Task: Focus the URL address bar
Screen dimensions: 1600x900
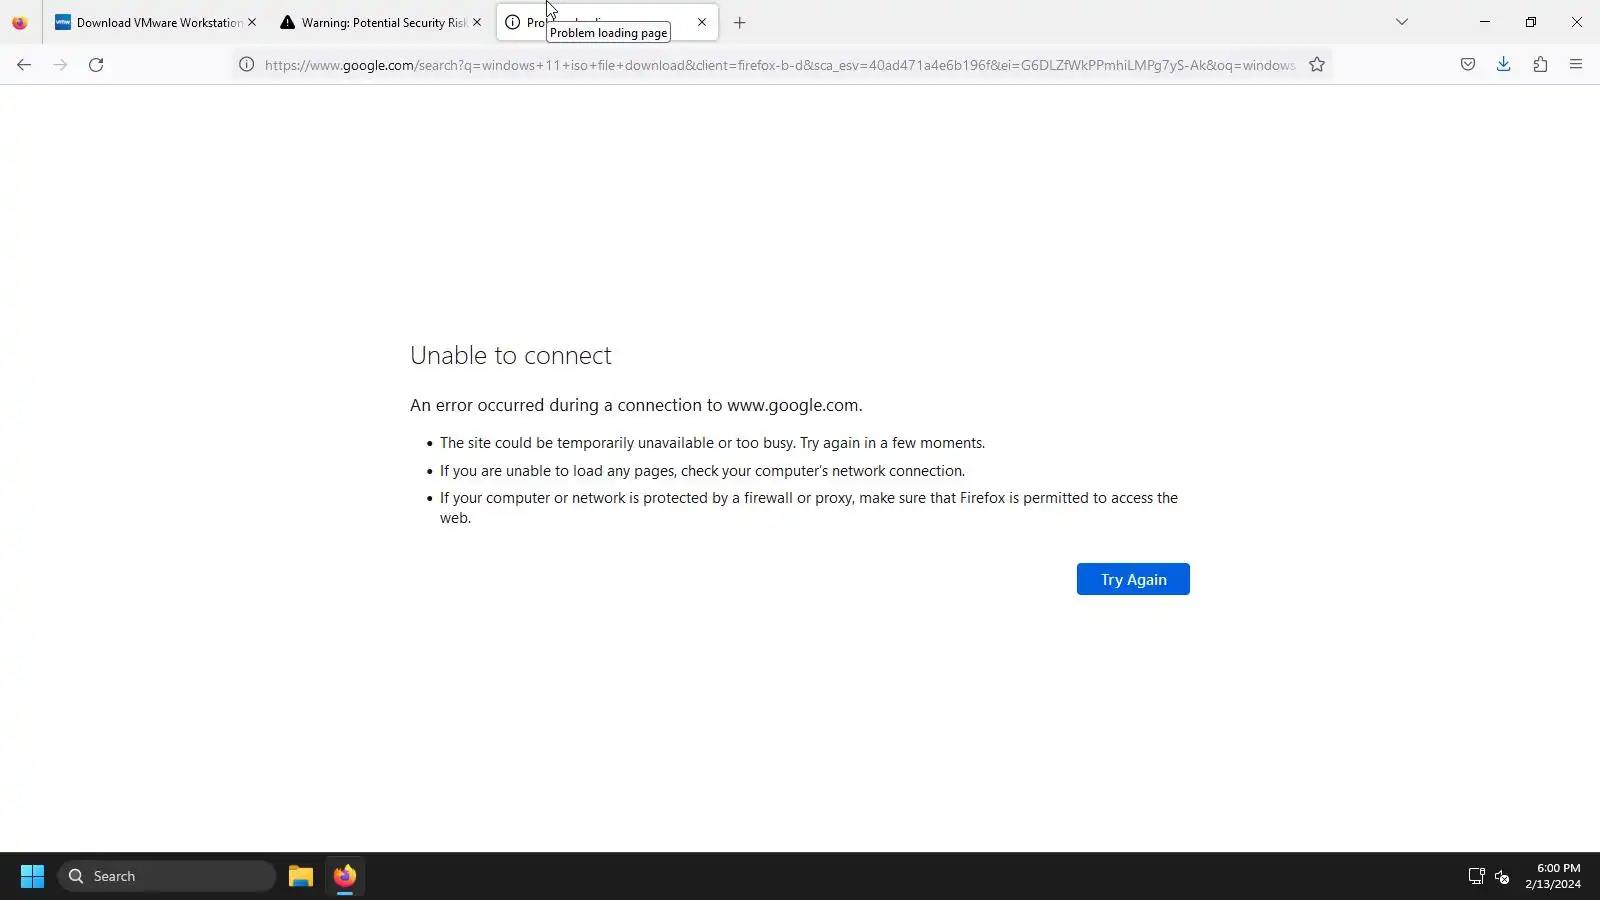Action: [780, 65]
